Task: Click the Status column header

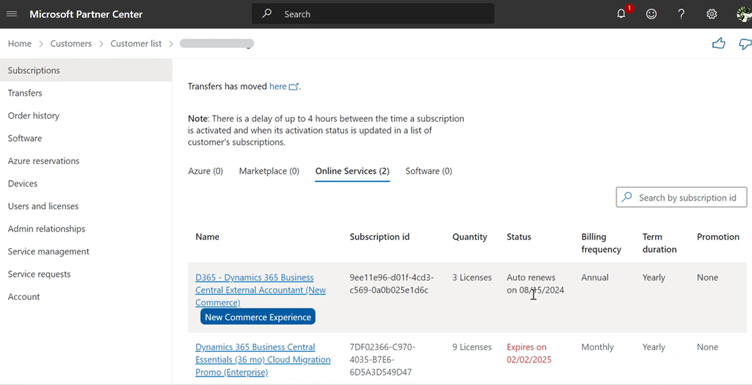Action: pyautogui.click(x=519, y=237)
